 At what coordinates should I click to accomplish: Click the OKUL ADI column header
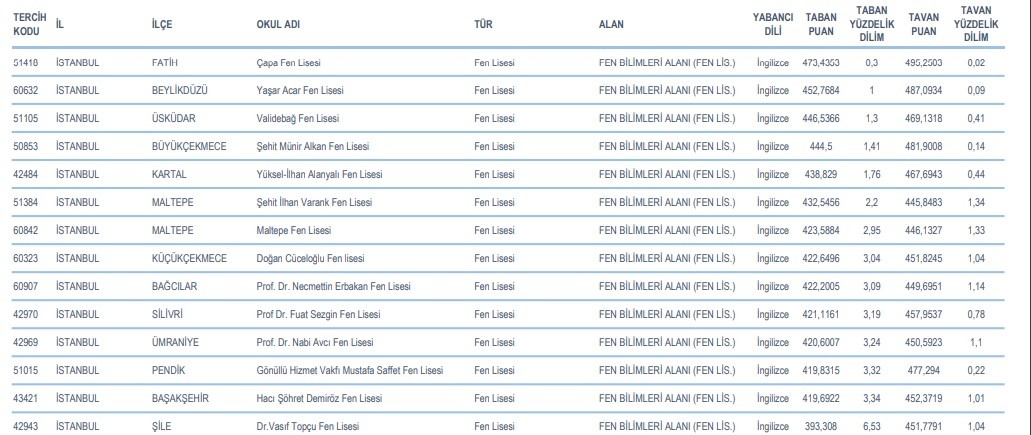pyautogui.click(x=277, y=25)
